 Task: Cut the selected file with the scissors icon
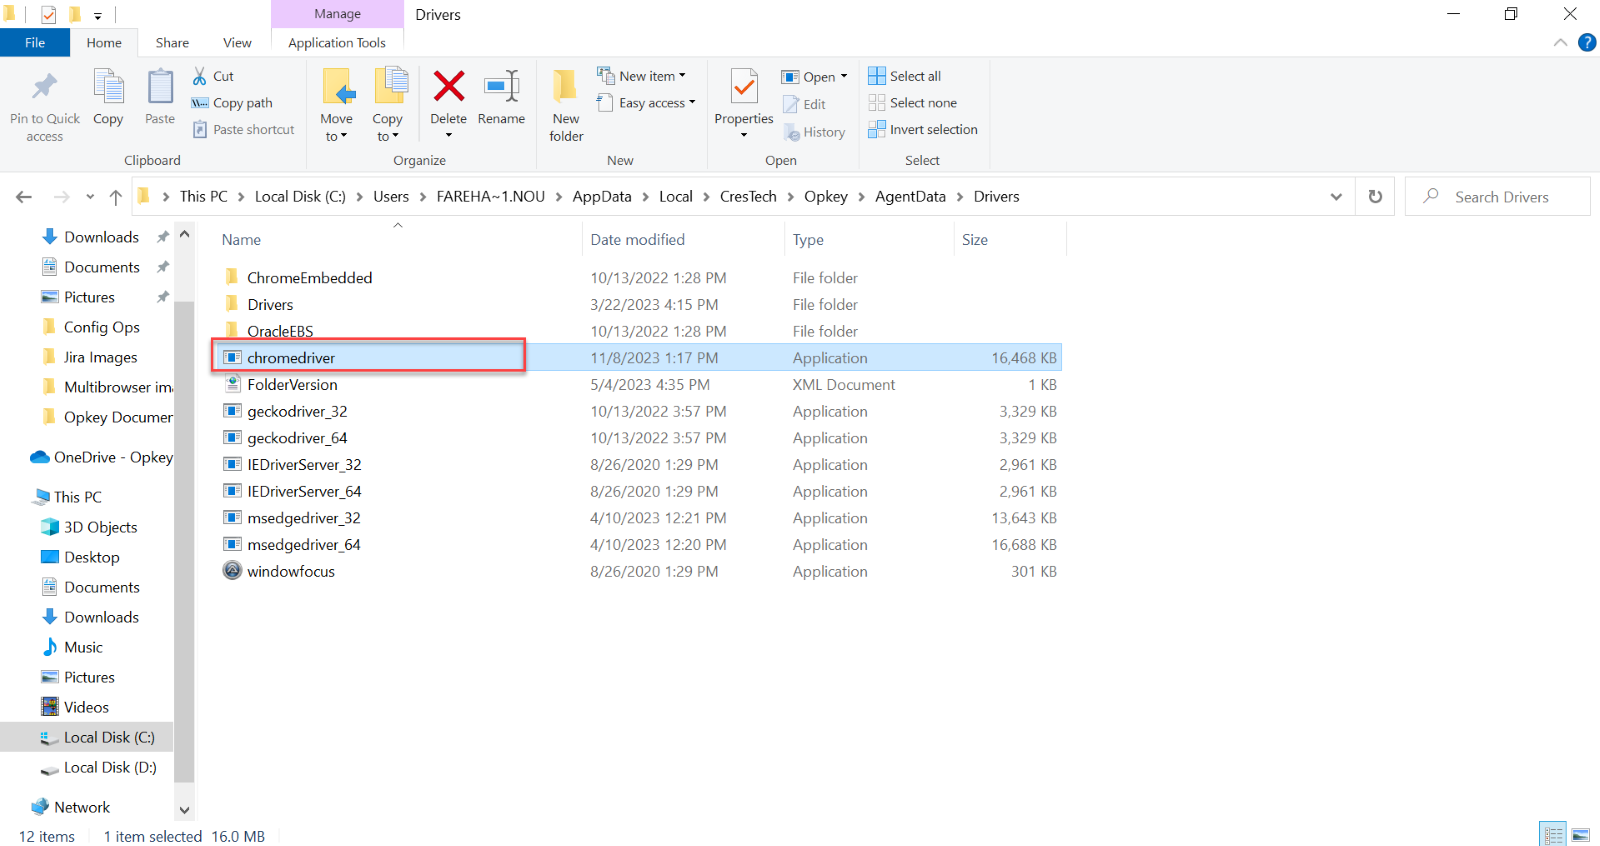pyautogui.click(x=200, y=76)
